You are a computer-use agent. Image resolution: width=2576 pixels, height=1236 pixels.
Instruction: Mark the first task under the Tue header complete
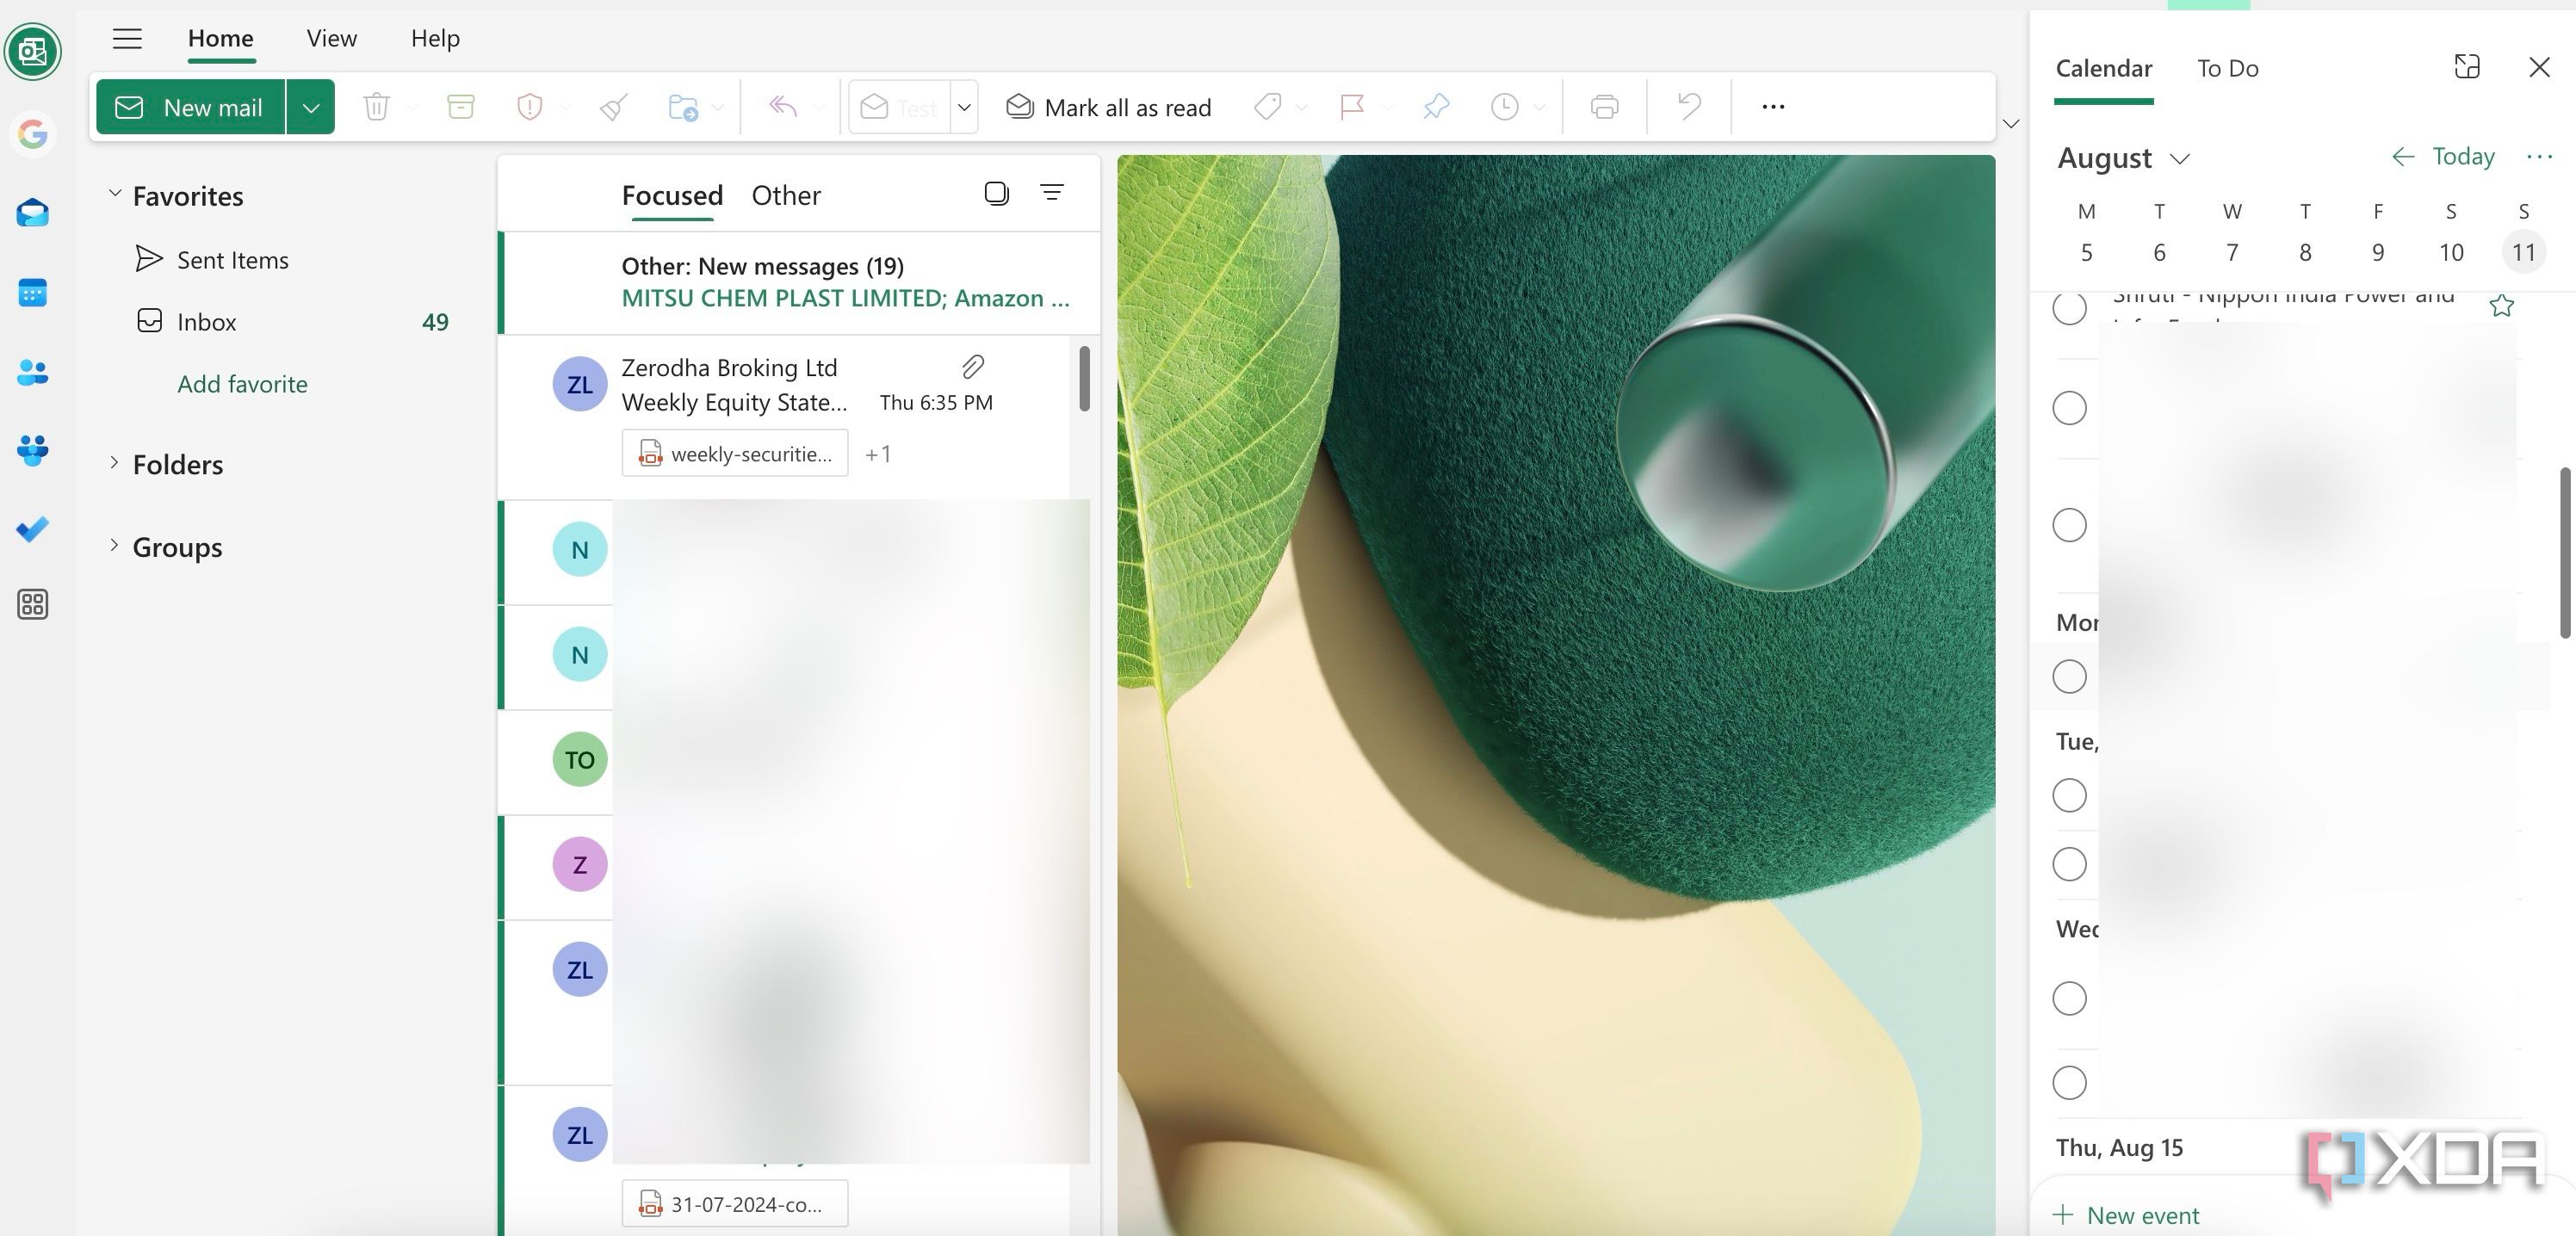click(2069, 796)
